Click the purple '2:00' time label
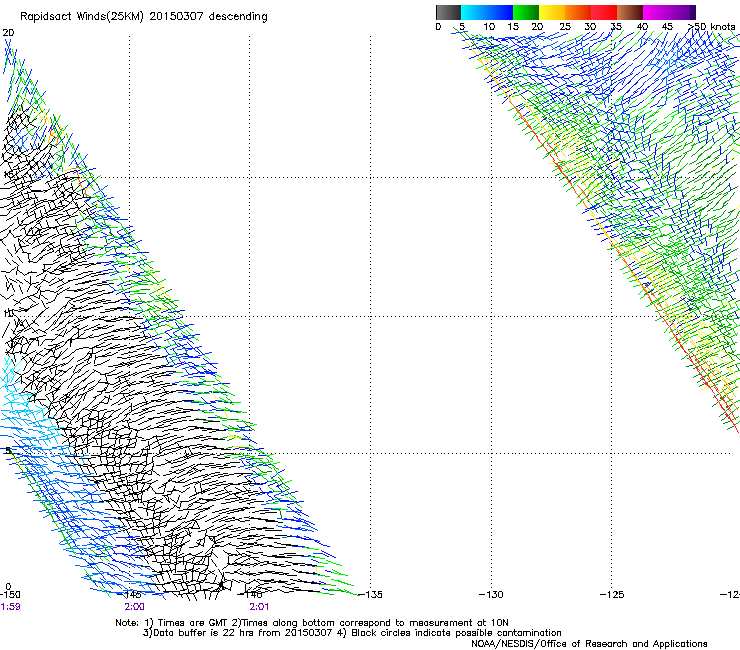Viewport: 740px width, 650px height. coord(135,607)
